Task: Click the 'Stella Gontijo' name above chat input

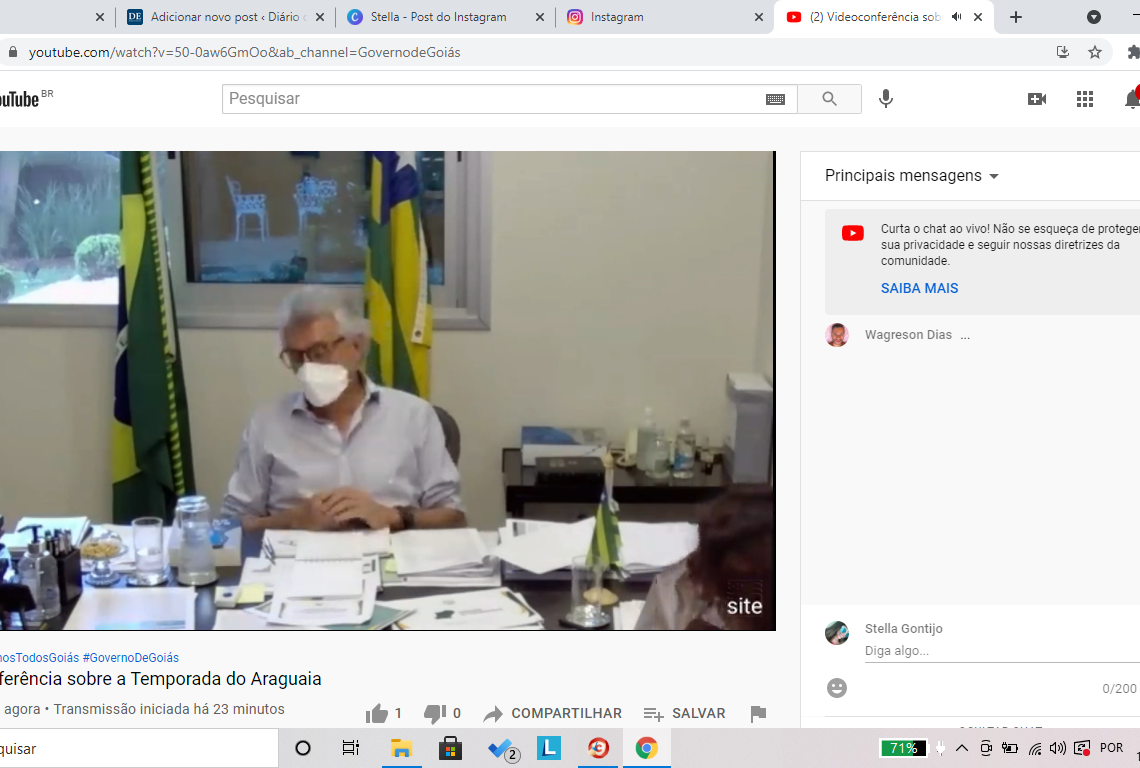Action: tap(904, 628)
